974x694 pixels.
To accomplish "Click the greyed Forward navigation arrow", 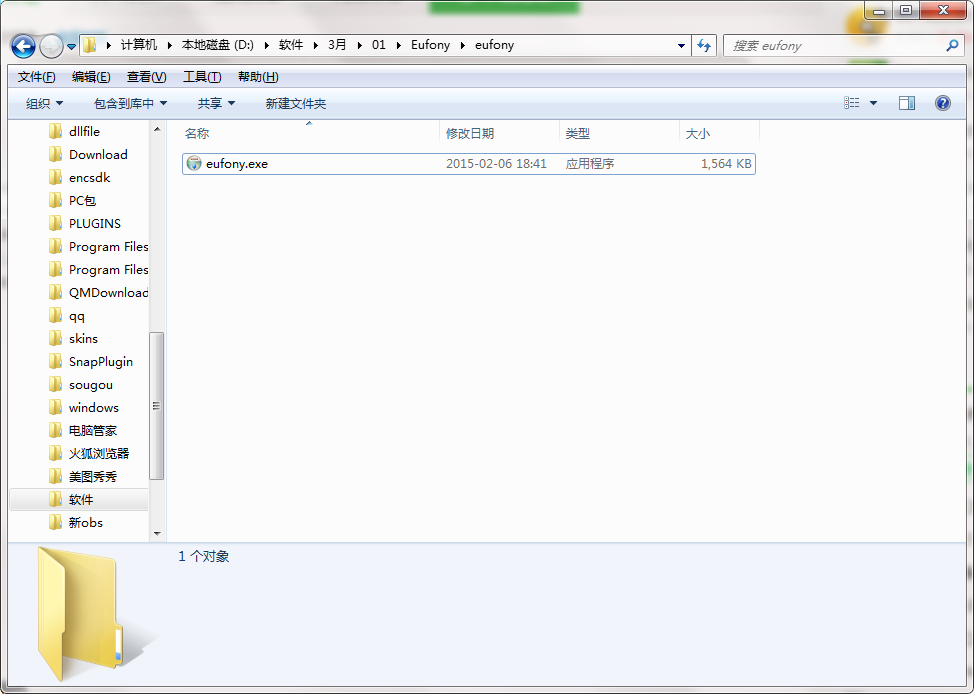I will tap(51, 45).
